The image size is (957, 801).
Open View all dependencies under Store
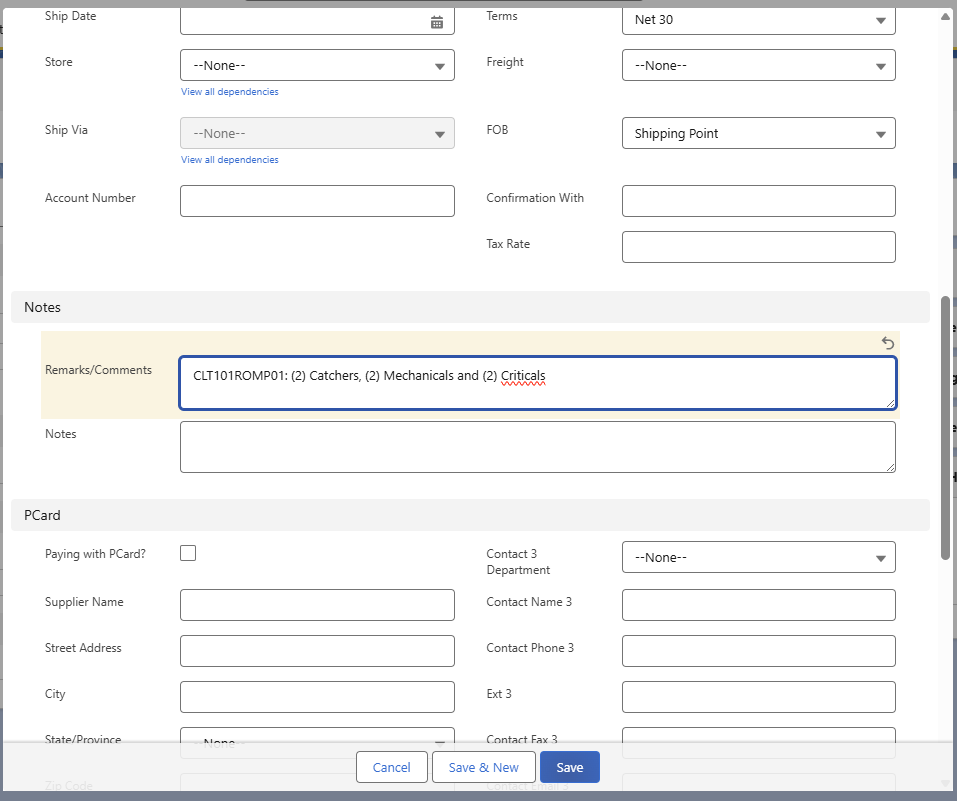pyautogui.click(x=229, y=92)
